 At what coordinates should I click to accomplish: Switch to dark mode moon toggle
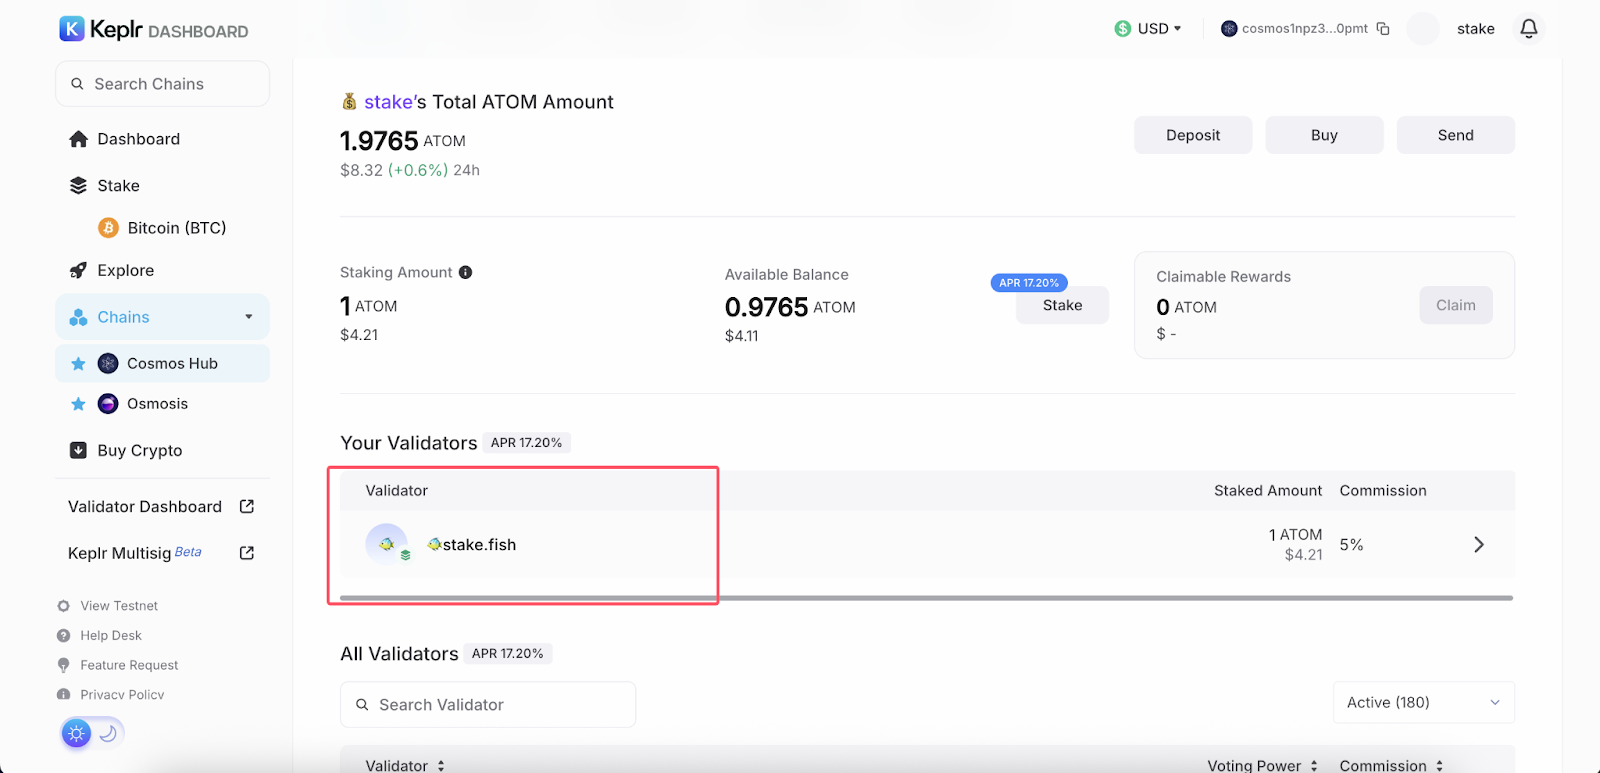108,734
